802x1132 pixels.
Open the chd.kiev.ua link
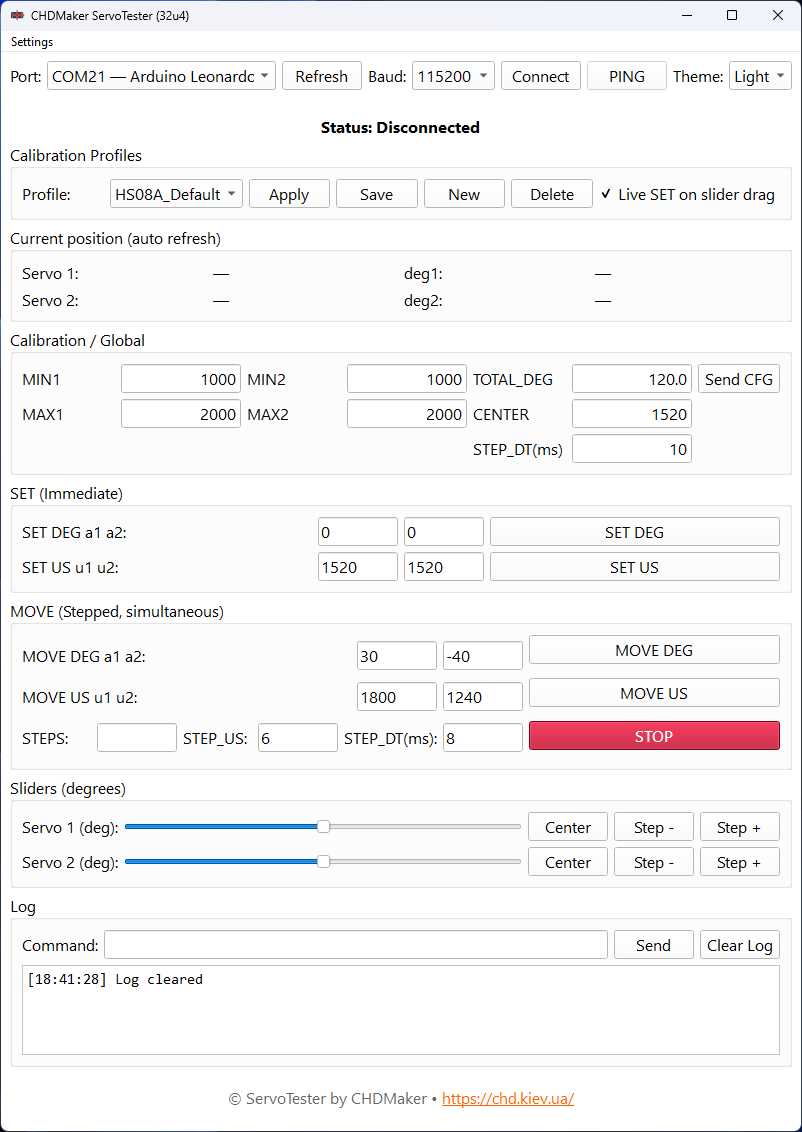point(507,1098)
